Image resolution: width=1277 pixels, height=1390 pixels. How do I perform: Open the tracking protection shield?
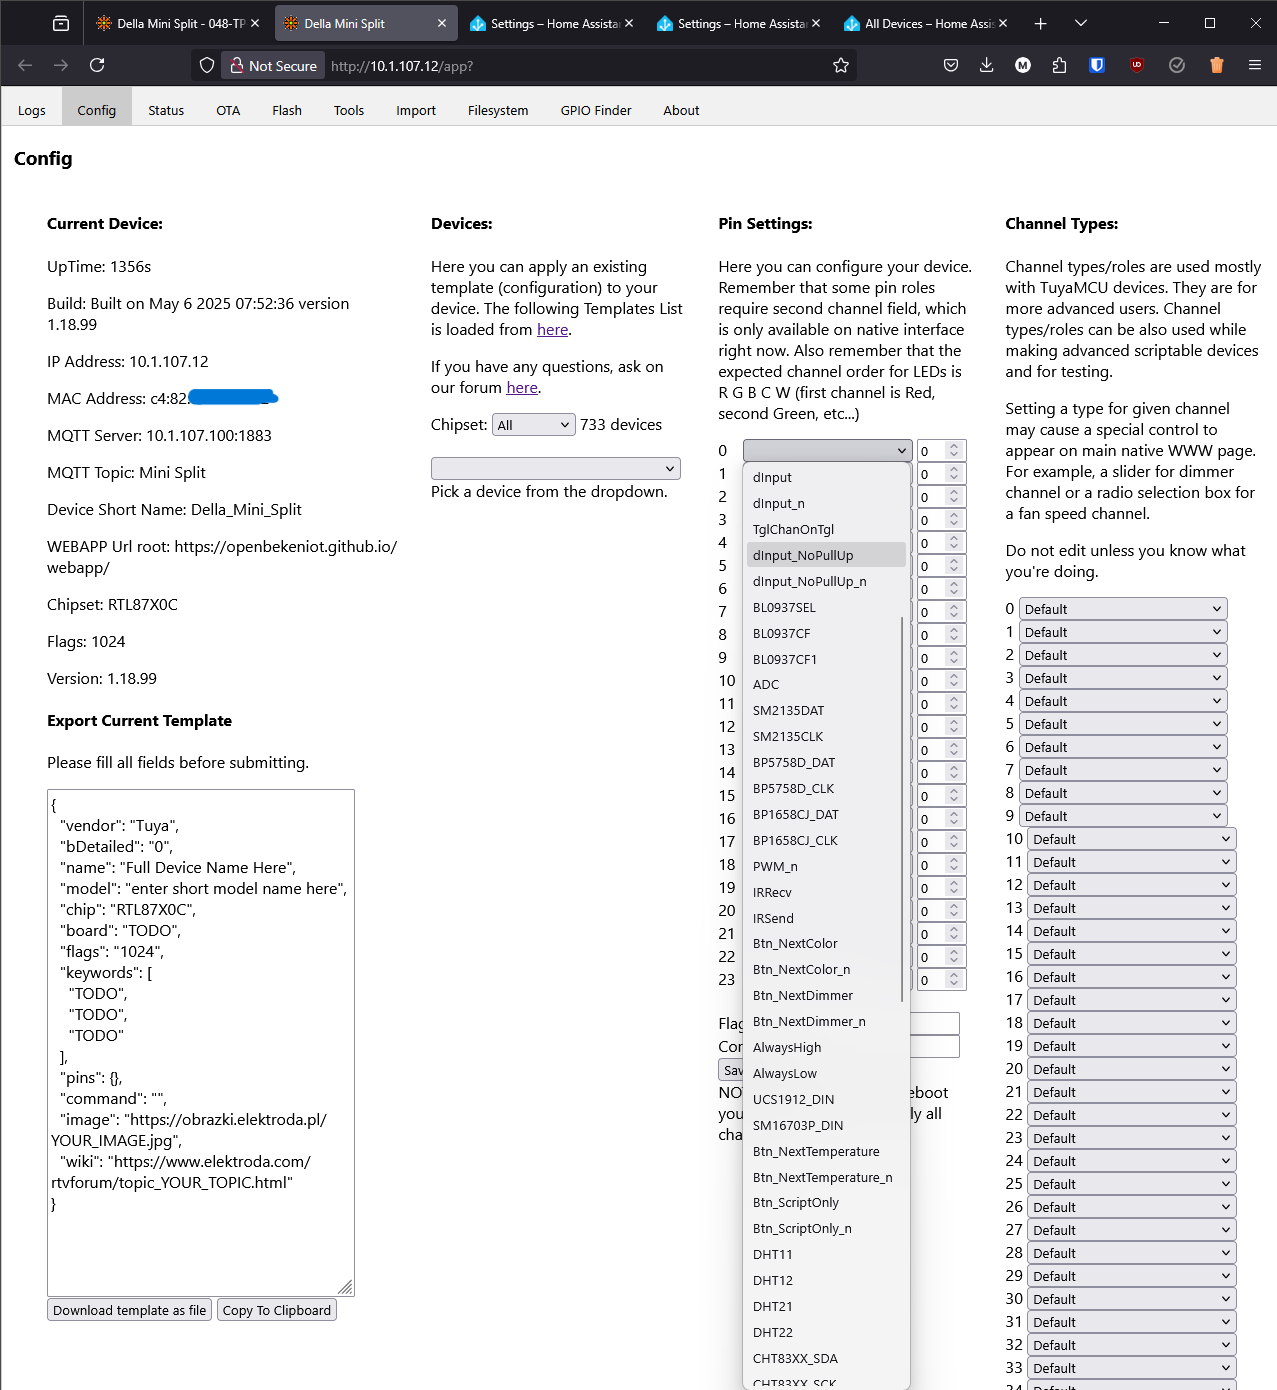(207, 65)
